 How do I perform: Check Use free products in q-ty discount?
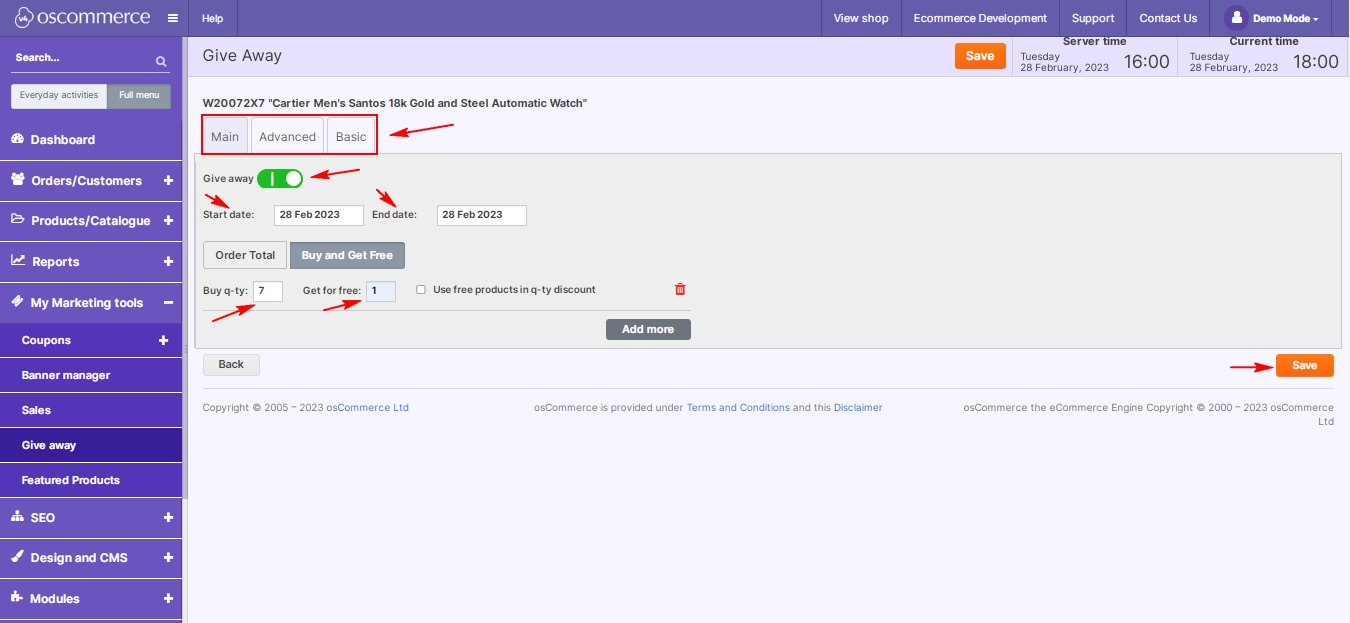[421, 290]
